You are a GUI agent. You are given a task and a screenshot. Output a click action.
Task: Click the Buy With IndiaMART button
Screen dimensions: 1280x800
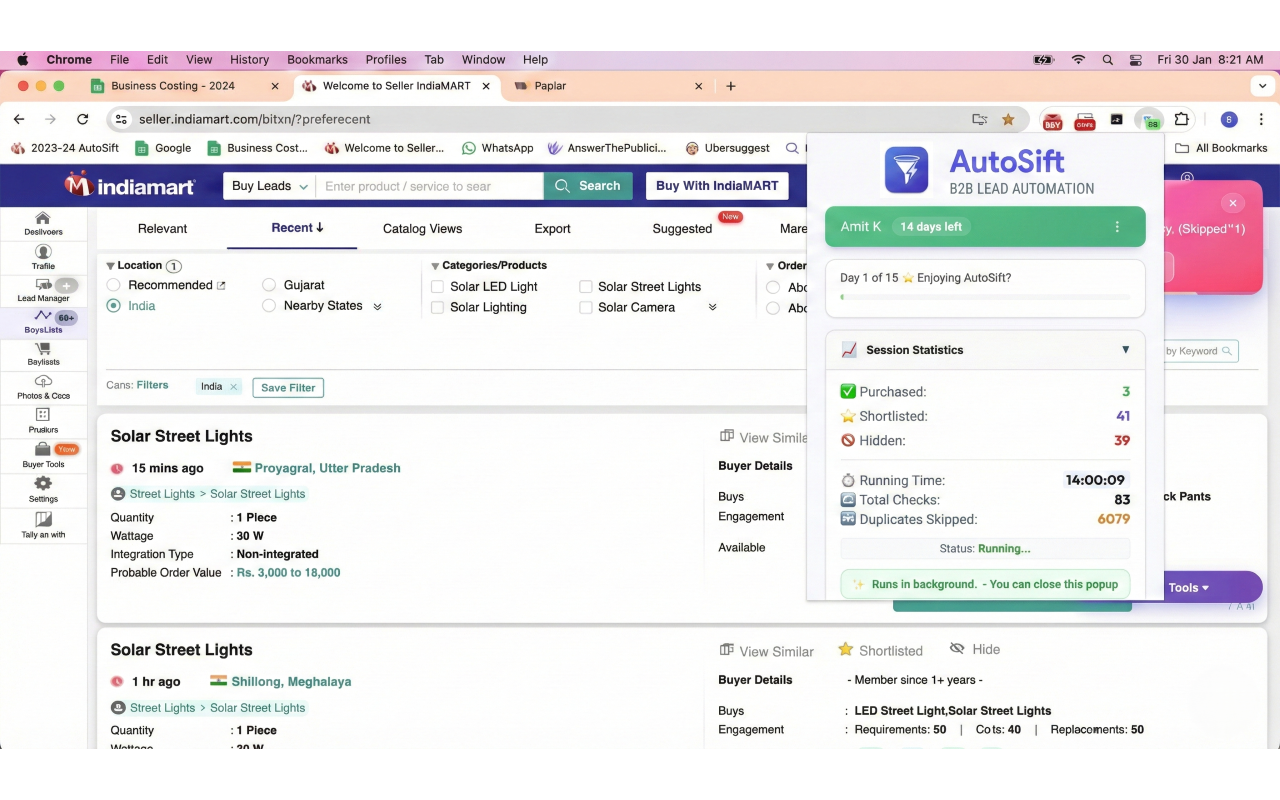[x=717, y=186]
